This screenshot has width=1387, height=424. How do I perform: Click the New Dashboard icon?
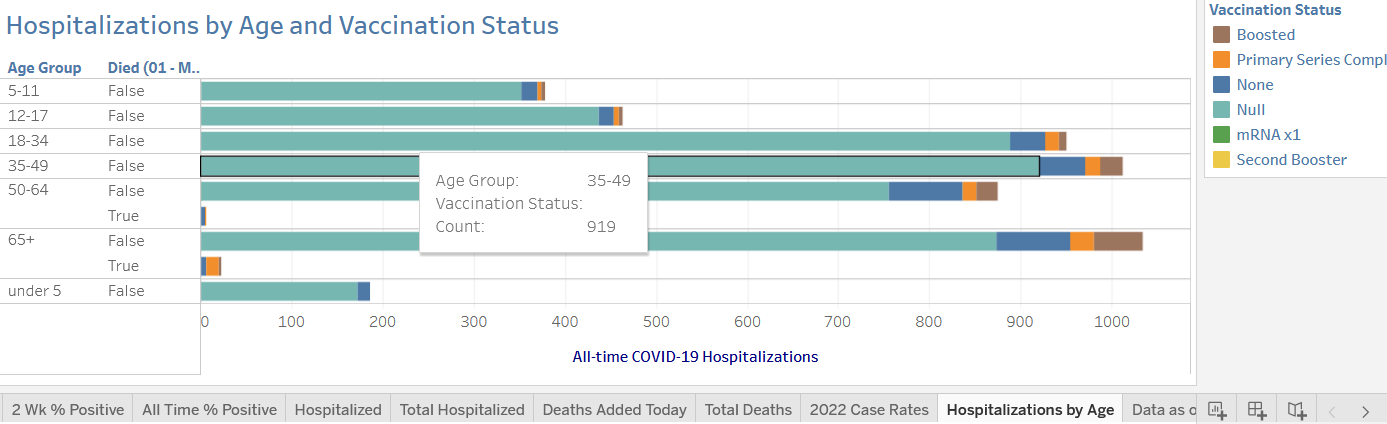[1257, 409]
